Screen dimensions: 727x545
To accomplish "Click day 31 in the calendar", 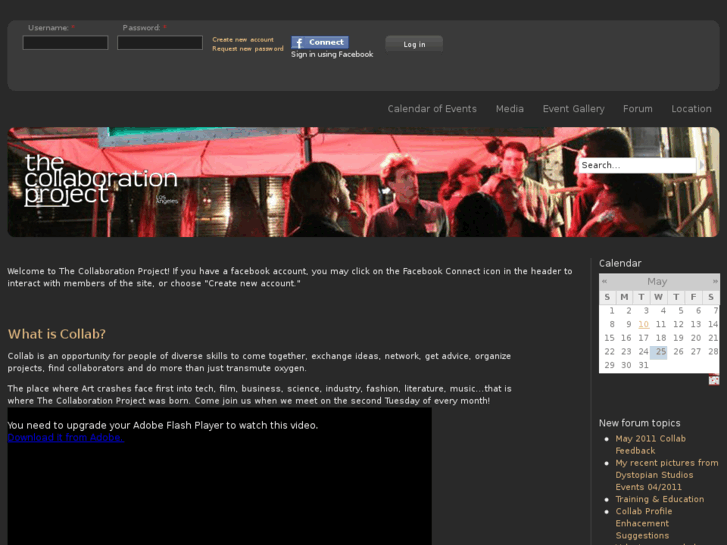I will (643, 365).
